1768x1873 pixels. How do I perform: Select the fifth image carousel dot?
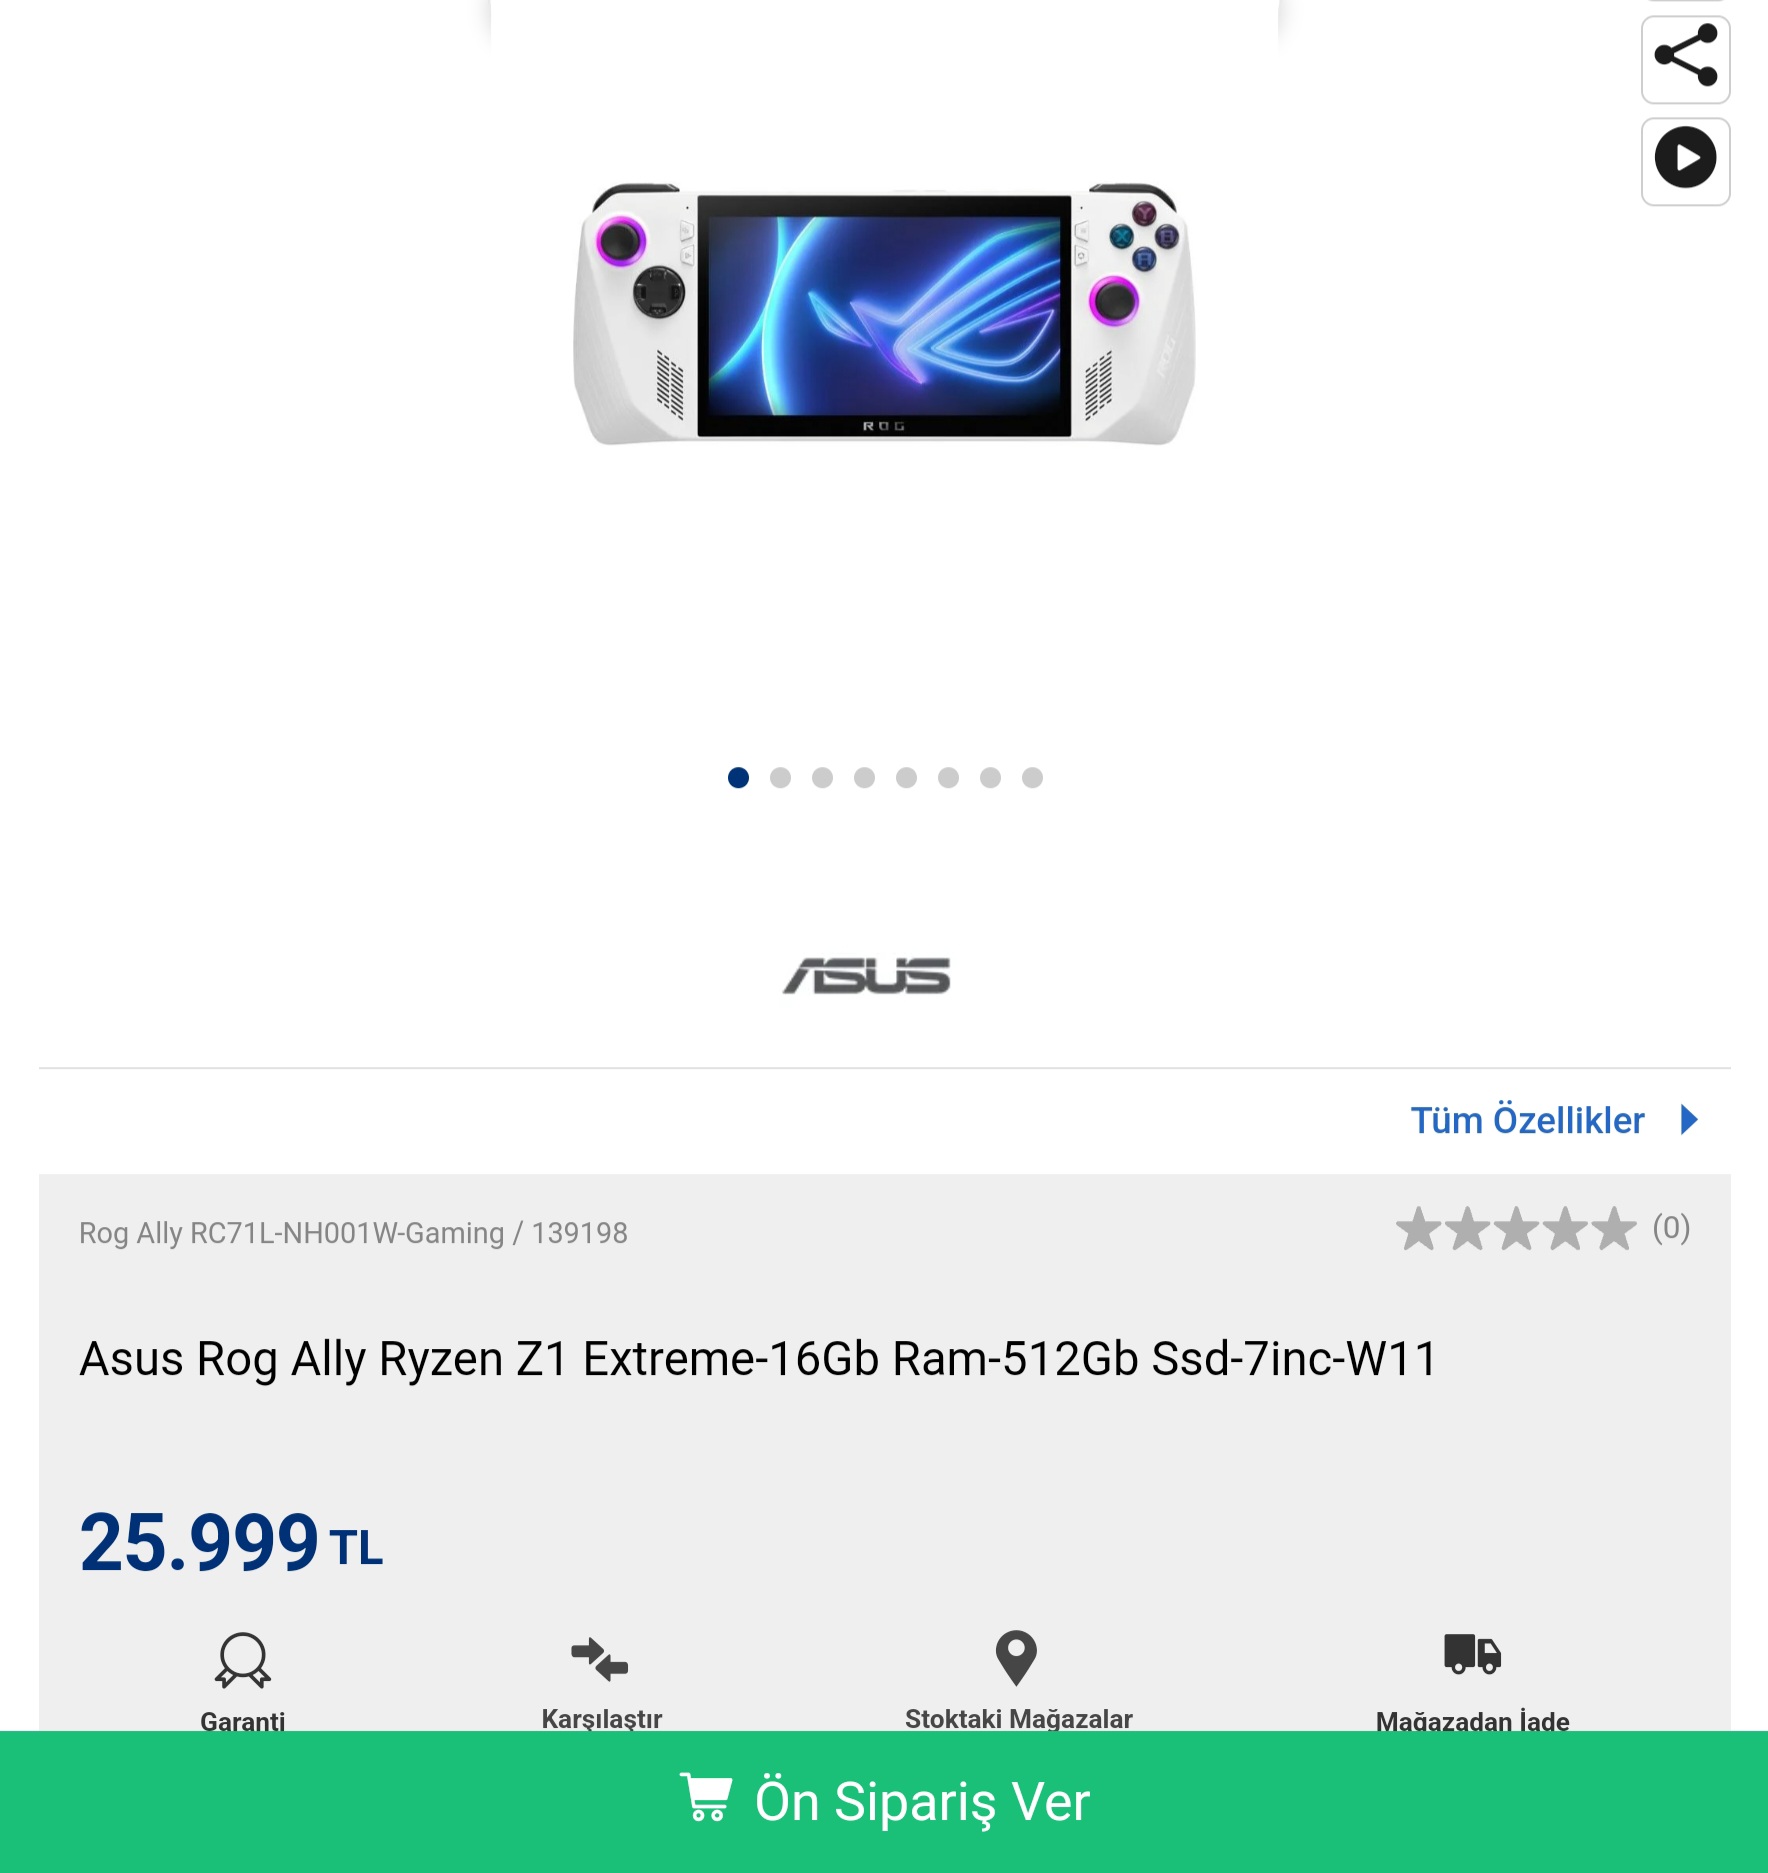tap(907, 777)
